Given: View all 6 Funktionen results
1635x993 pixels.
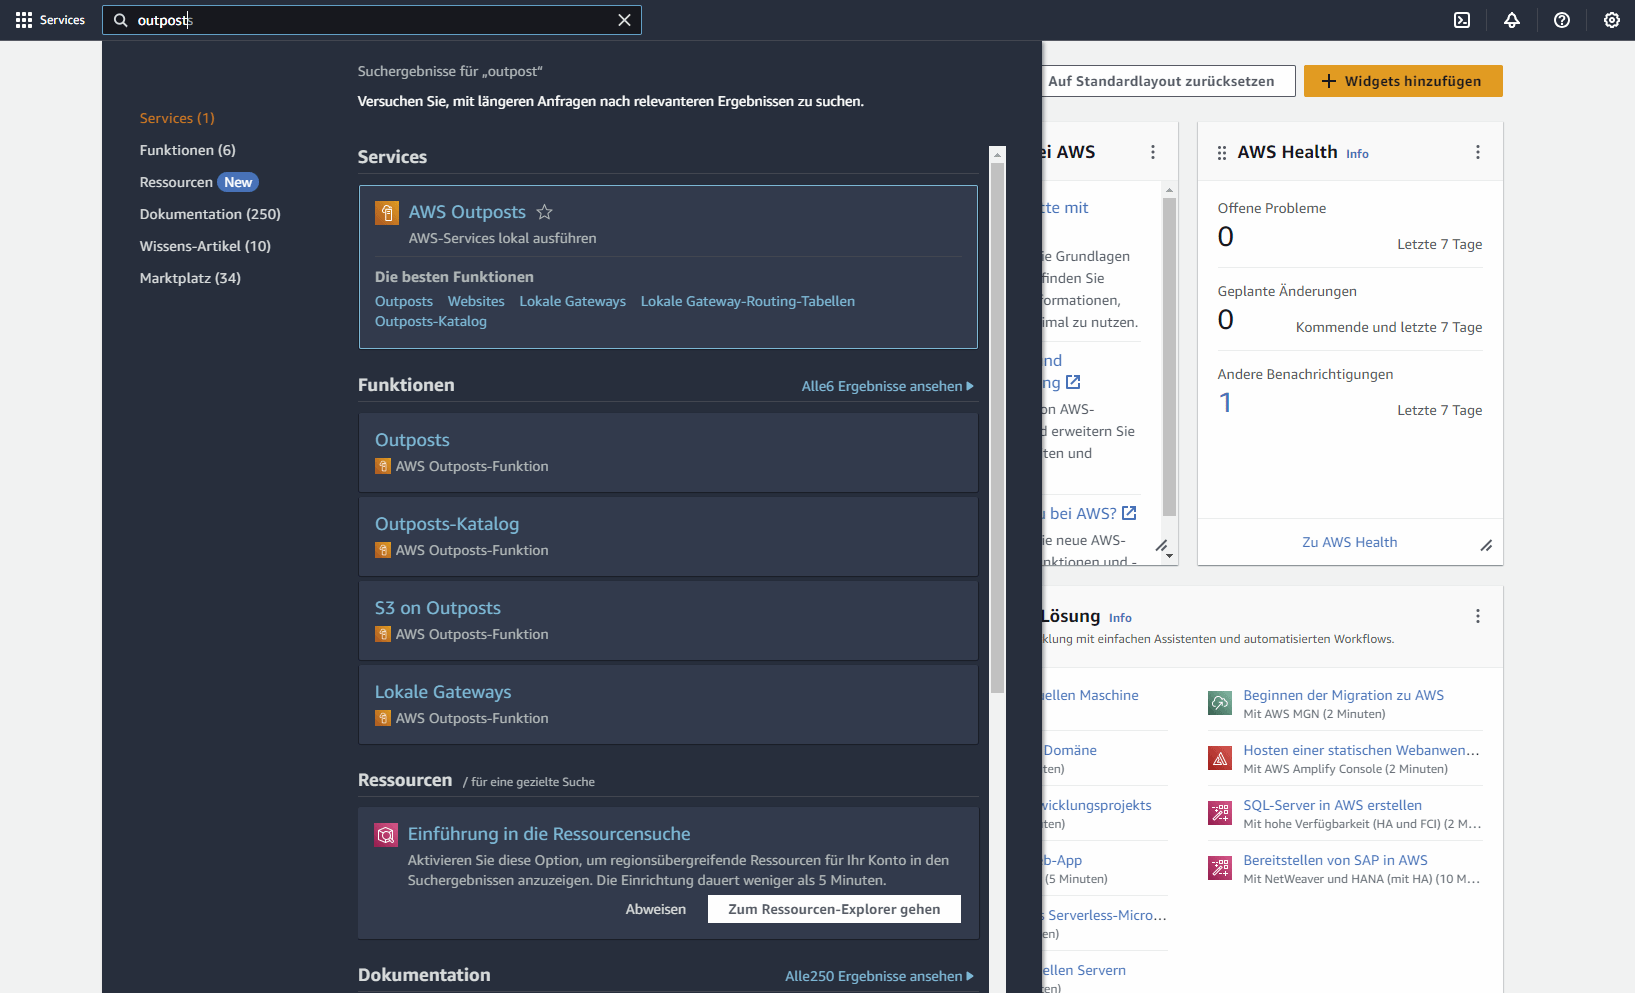Looking at the screenshot, I should (x=887, y=386).
